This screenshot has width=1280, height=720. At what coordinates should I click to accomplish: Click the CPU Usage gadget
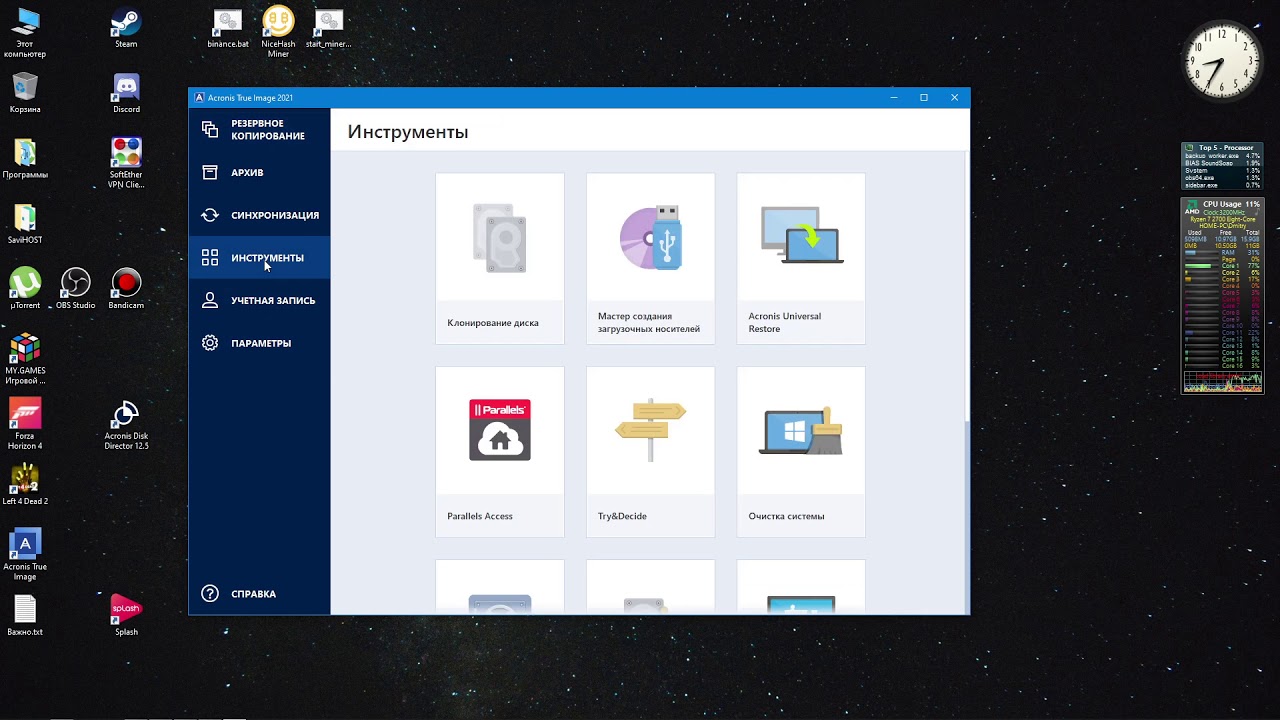click(1222, 295)
